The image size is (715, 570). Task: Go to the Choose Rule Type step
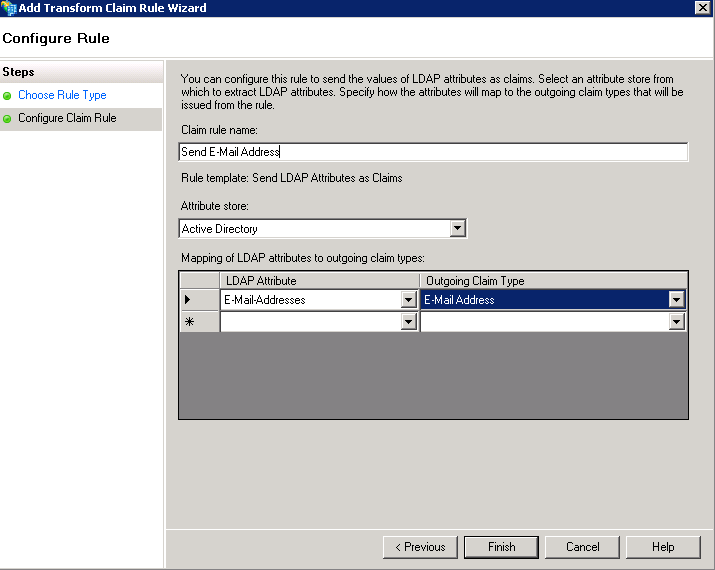(62, 96)
